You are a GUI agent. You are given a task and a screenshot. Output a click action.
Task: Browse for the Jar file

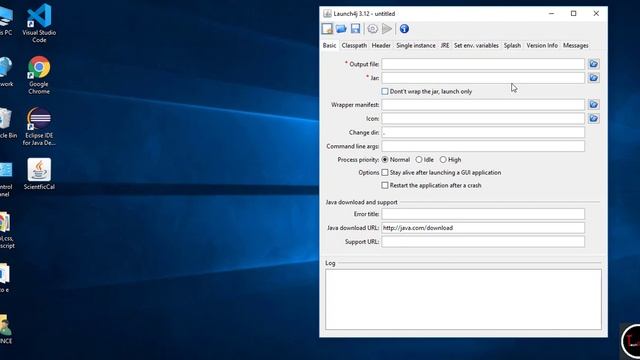[x=593, y=78]
